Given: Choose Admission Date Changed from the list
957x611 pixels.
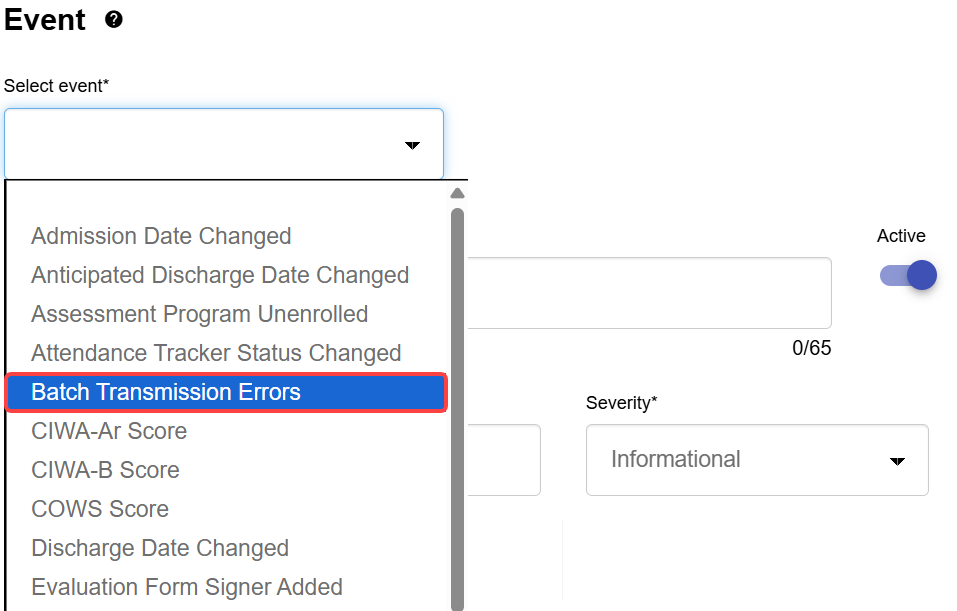Looking at the screenshot, I should [x=161, y=236].
